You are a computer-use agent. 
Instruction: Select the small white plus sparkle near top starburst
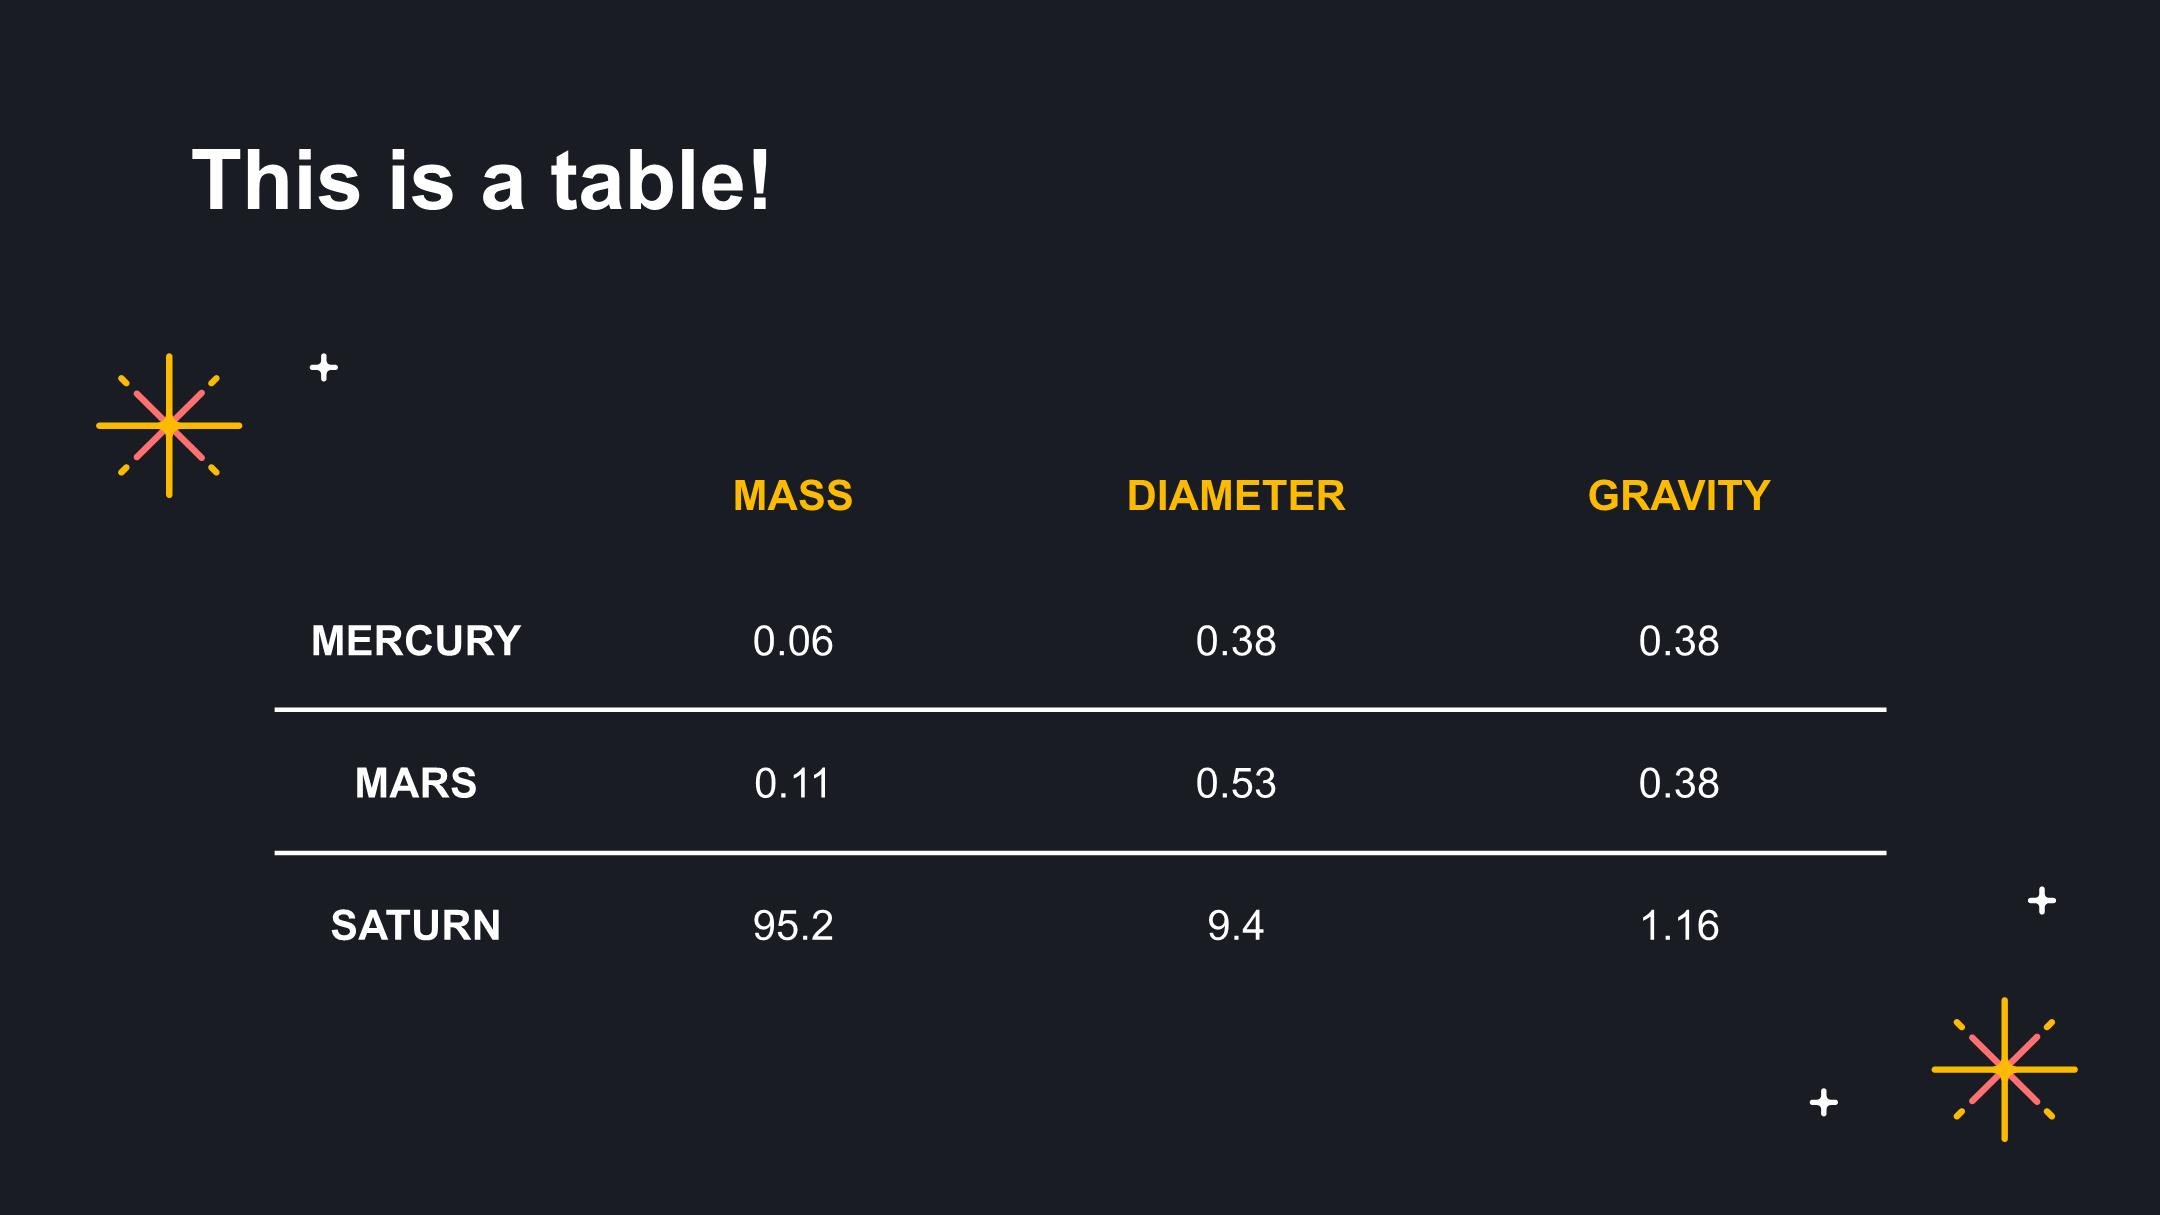pos(324,368)
